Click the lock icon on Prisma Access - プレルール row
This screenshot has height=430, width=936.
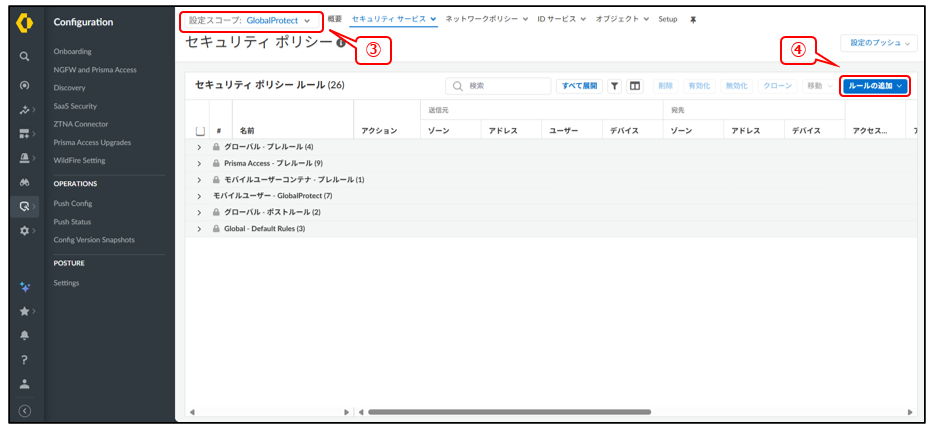(216, 163)
